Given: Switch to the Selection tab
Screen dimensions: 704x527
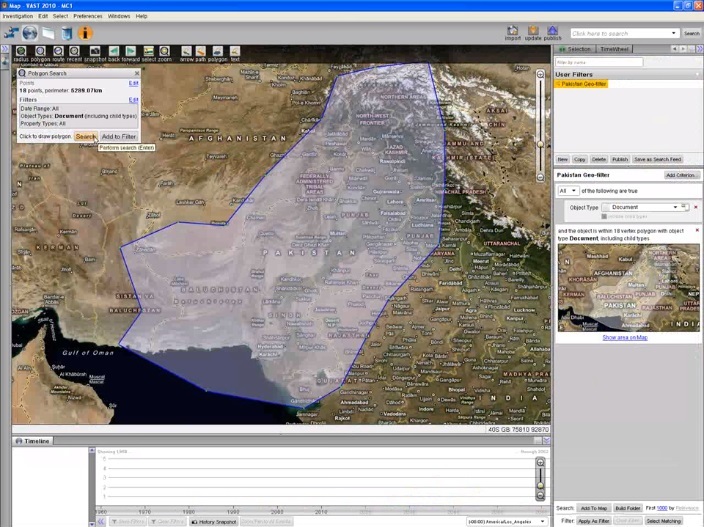Looking at the screenshot, I should (x=575, y=49).
